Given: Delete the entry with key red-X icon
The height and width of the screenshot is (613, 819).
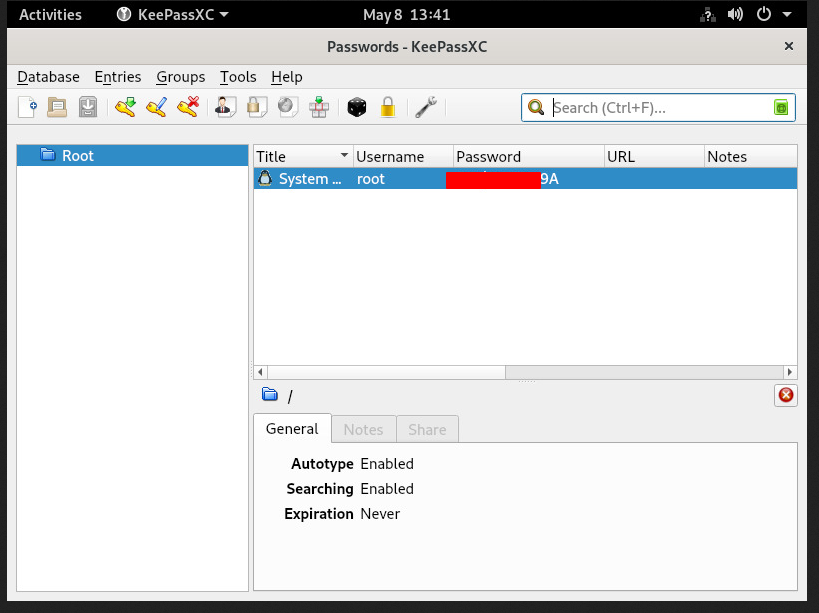Looking at the screenshot, I should (x=188, y=108).
